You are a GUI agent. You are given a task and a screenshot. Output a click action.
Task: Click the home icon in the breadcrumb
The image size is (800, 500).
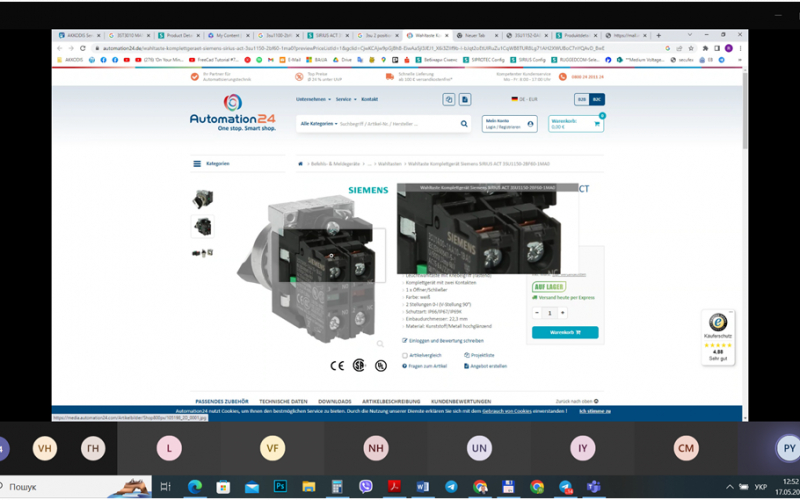(x=301, y=164)
